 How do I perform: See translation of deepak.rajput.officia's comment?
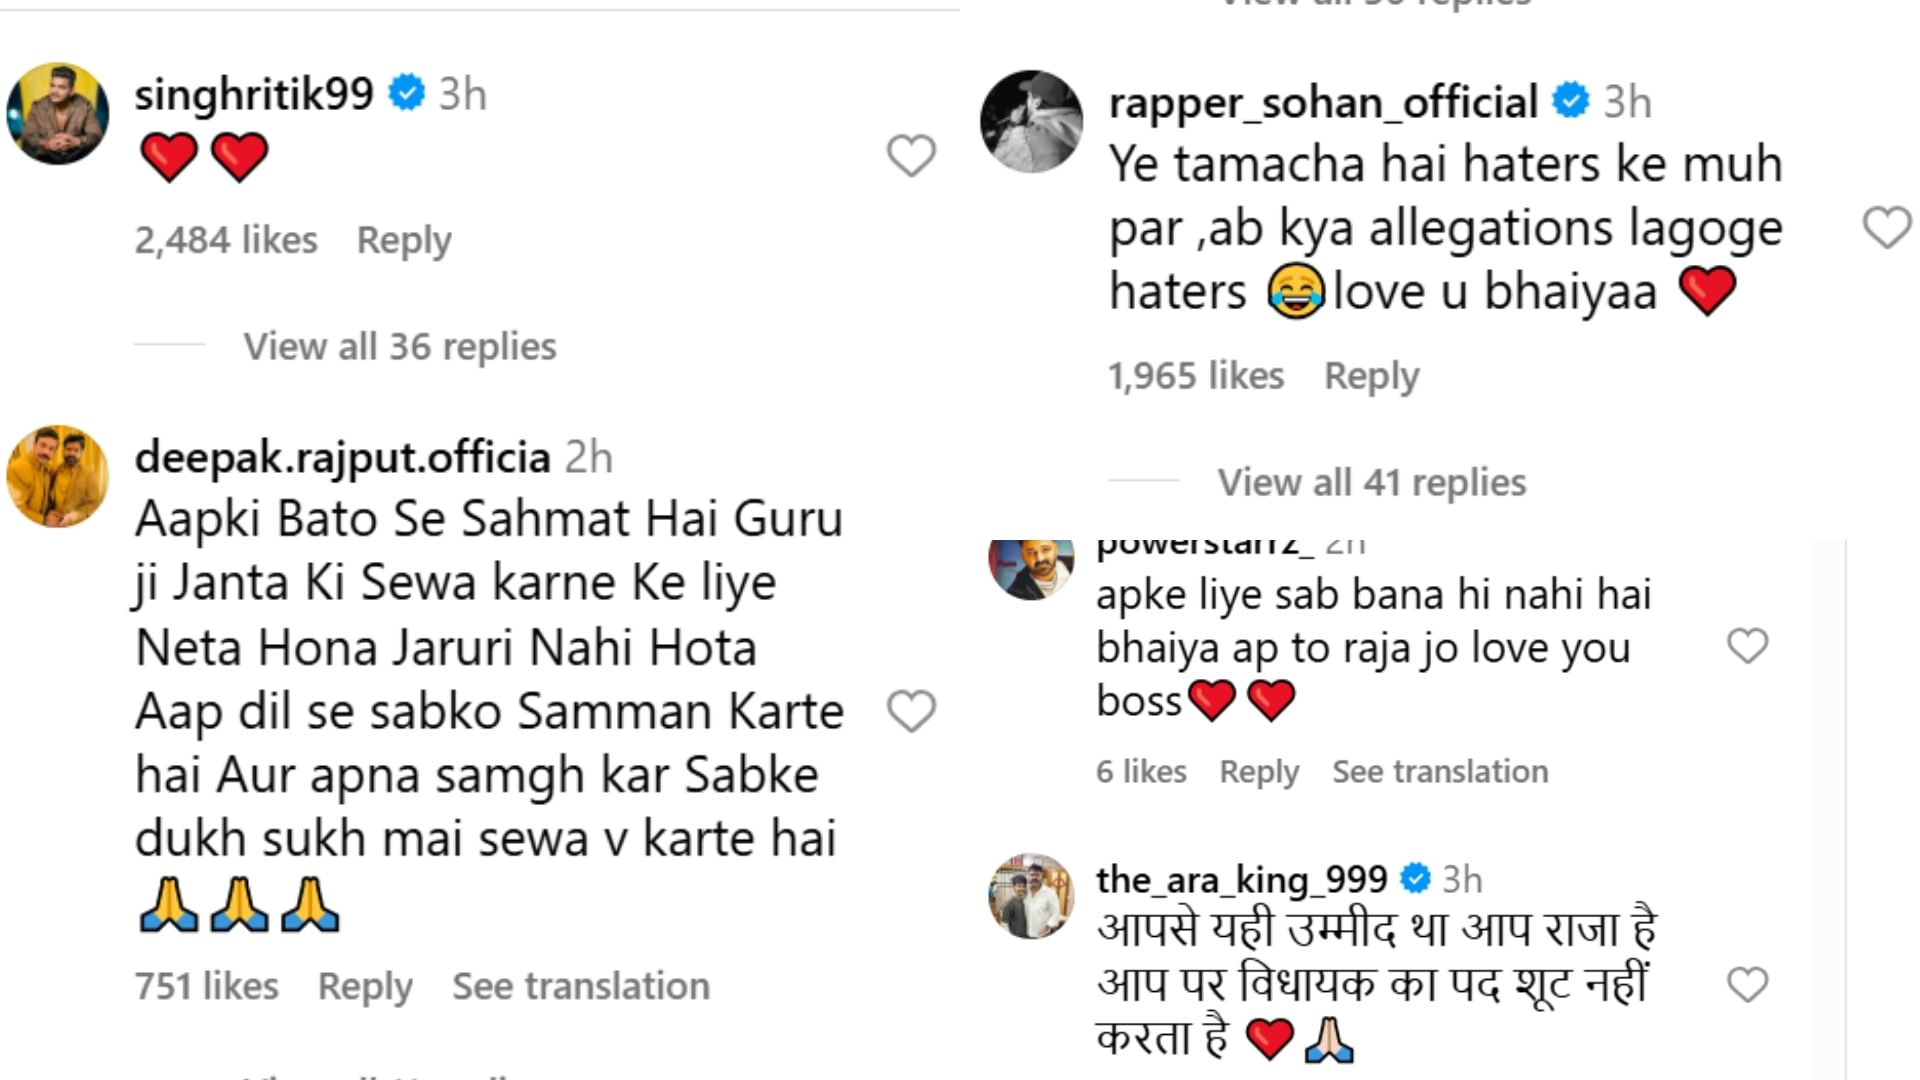pos(581,986)
